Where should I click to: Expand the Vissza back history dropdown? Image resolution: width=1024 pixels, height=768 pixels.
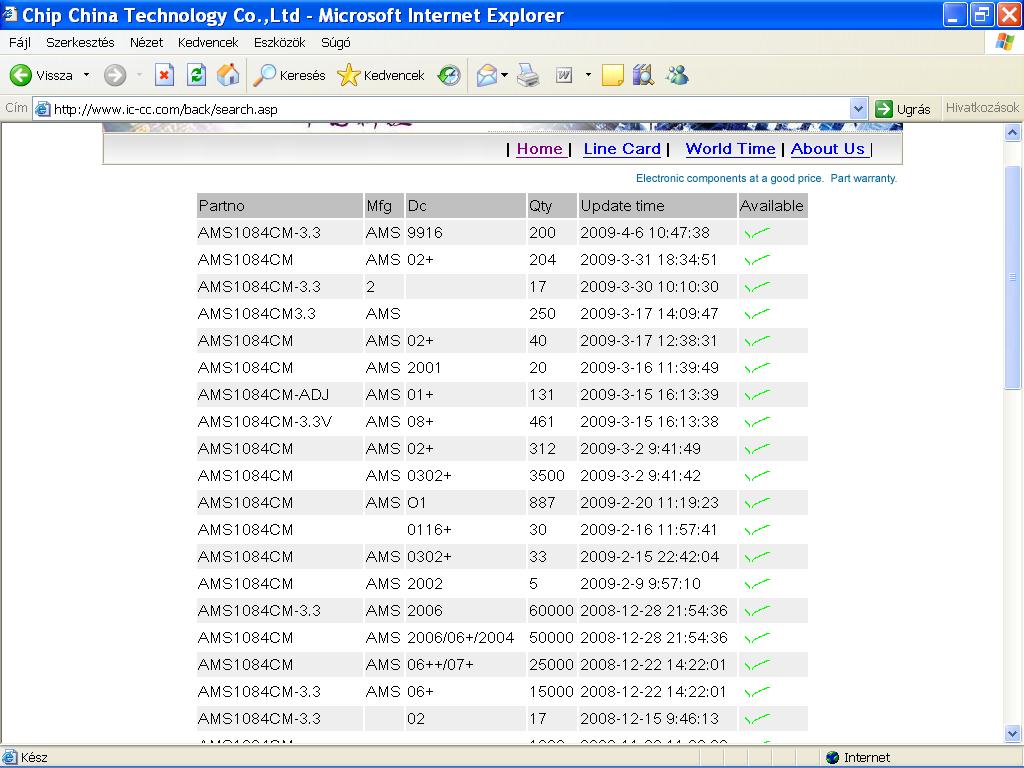click(86, 75)
